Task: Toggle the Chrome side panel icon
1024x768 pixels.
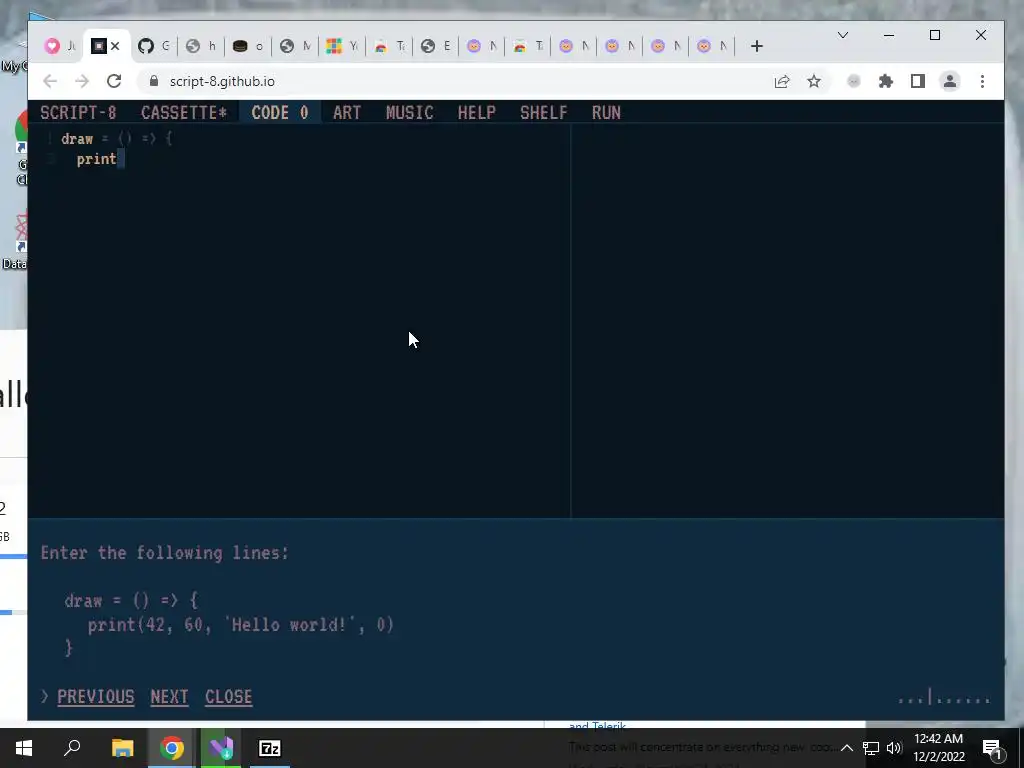Action: coord(918,81)
